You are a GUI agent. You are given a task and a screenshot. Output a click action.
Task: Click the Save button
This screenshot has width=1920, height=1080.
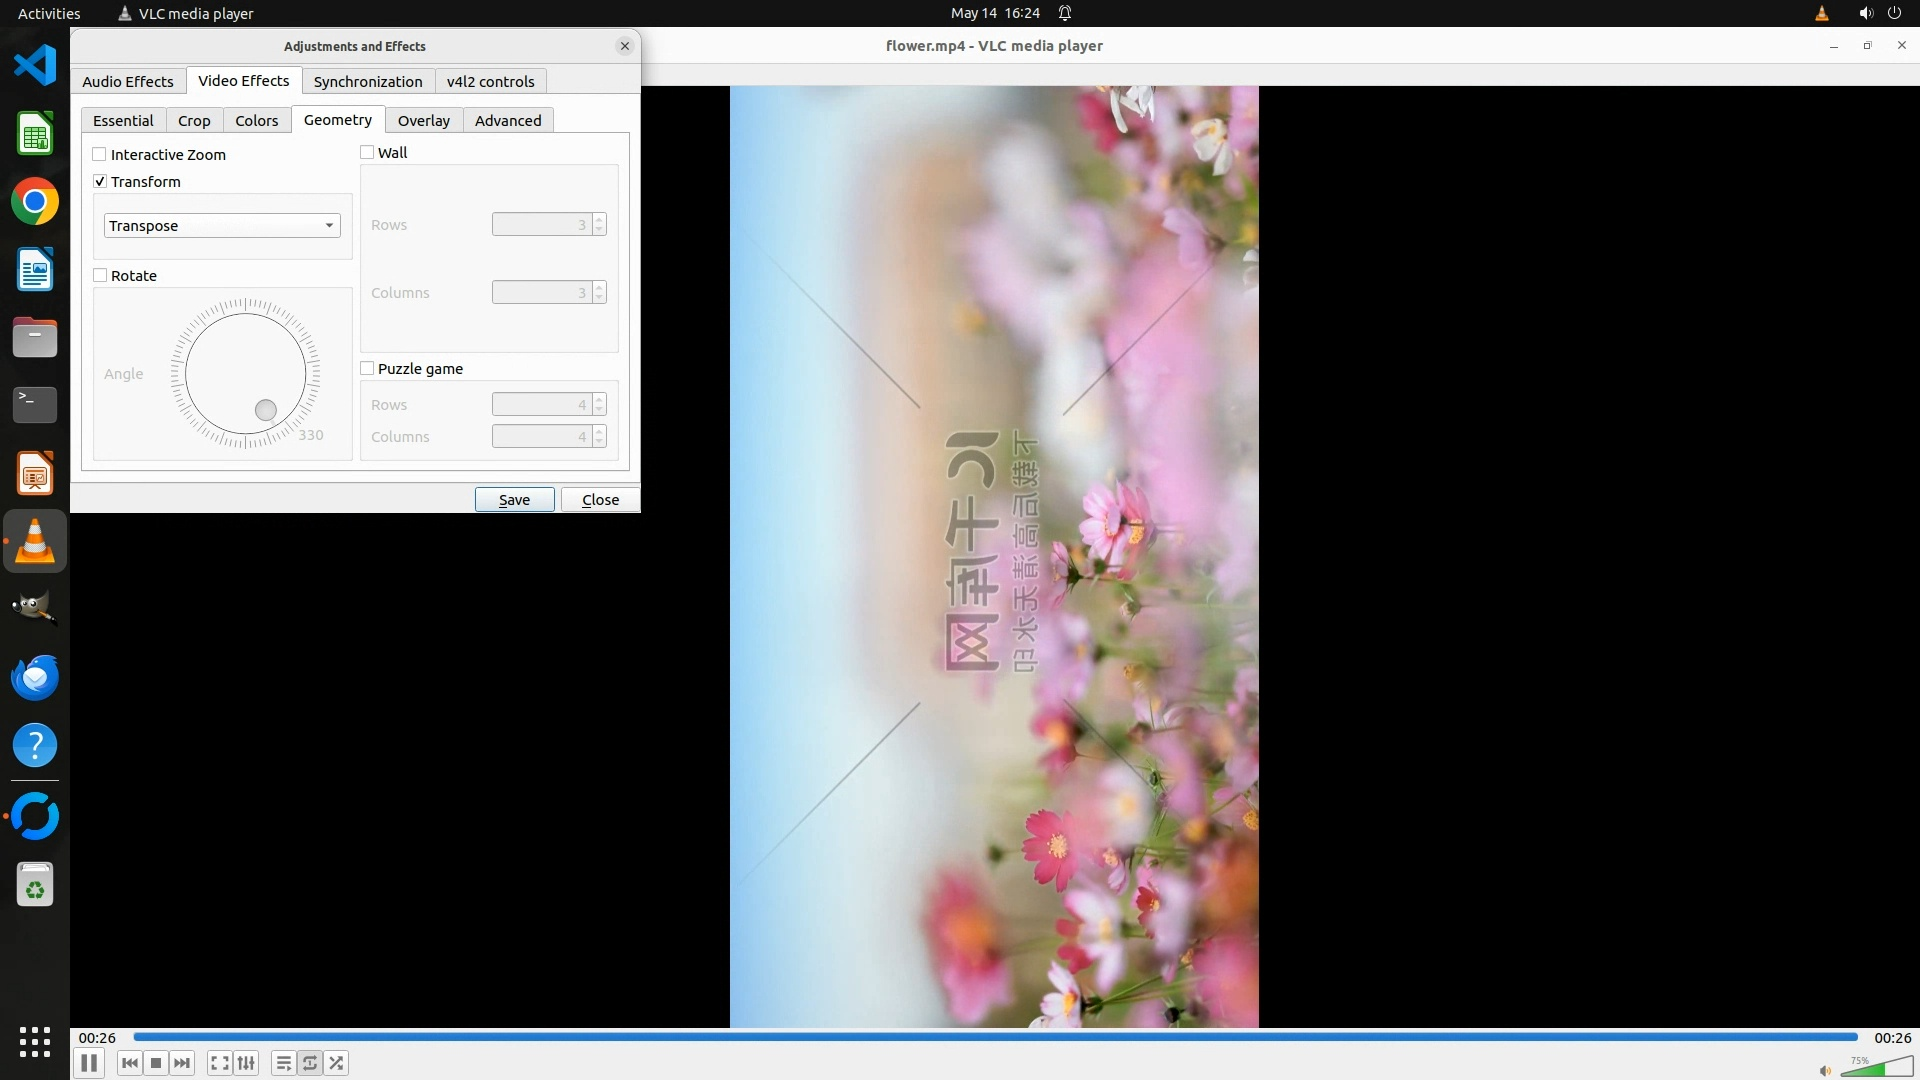(514, 499)
